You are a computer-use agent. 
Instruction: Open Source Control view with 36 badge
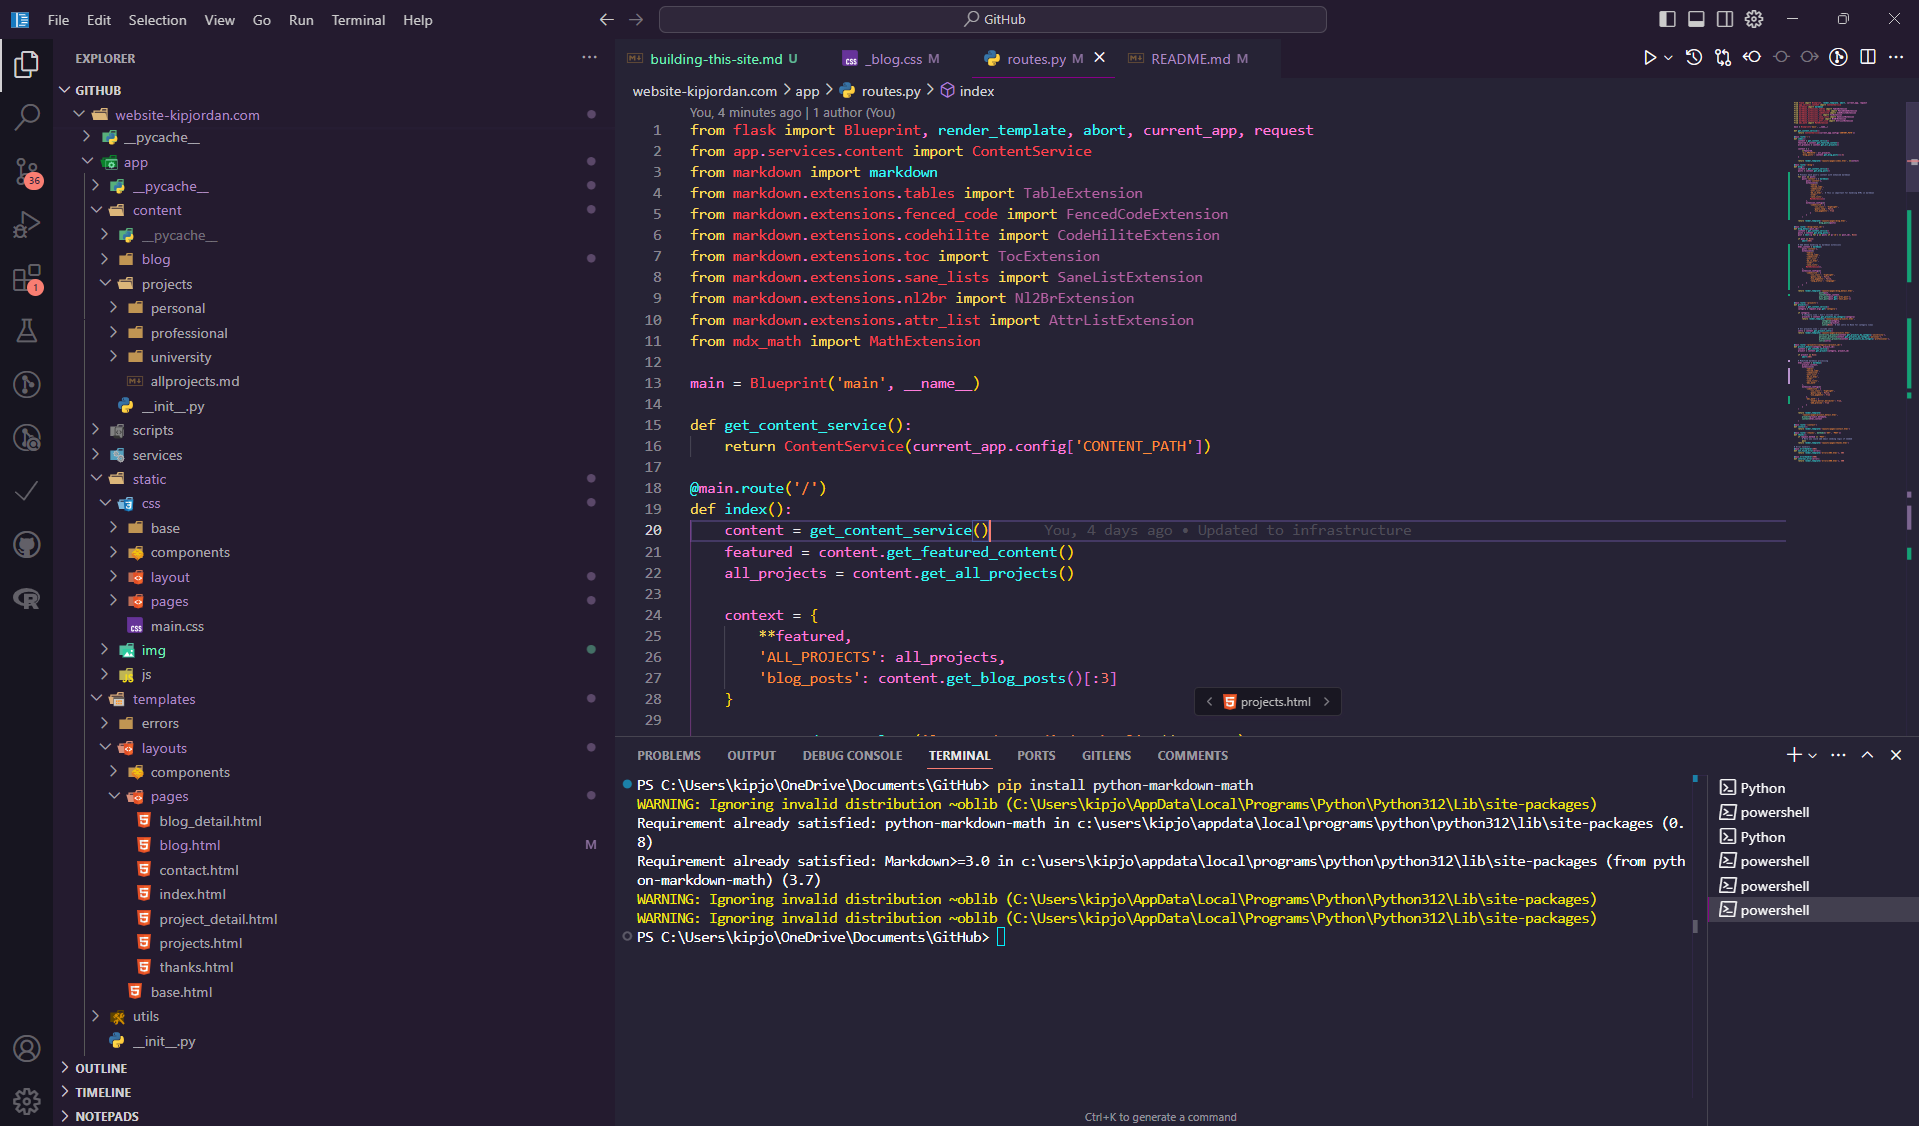[27, 172]
